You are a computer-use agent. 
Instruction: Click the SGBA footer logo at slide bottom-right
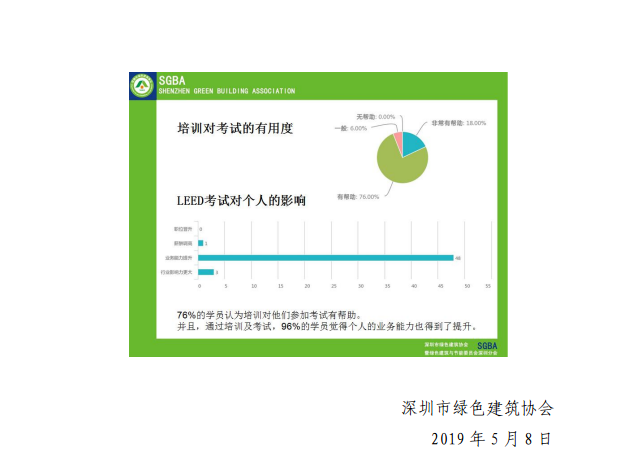[x=487, y=345]
